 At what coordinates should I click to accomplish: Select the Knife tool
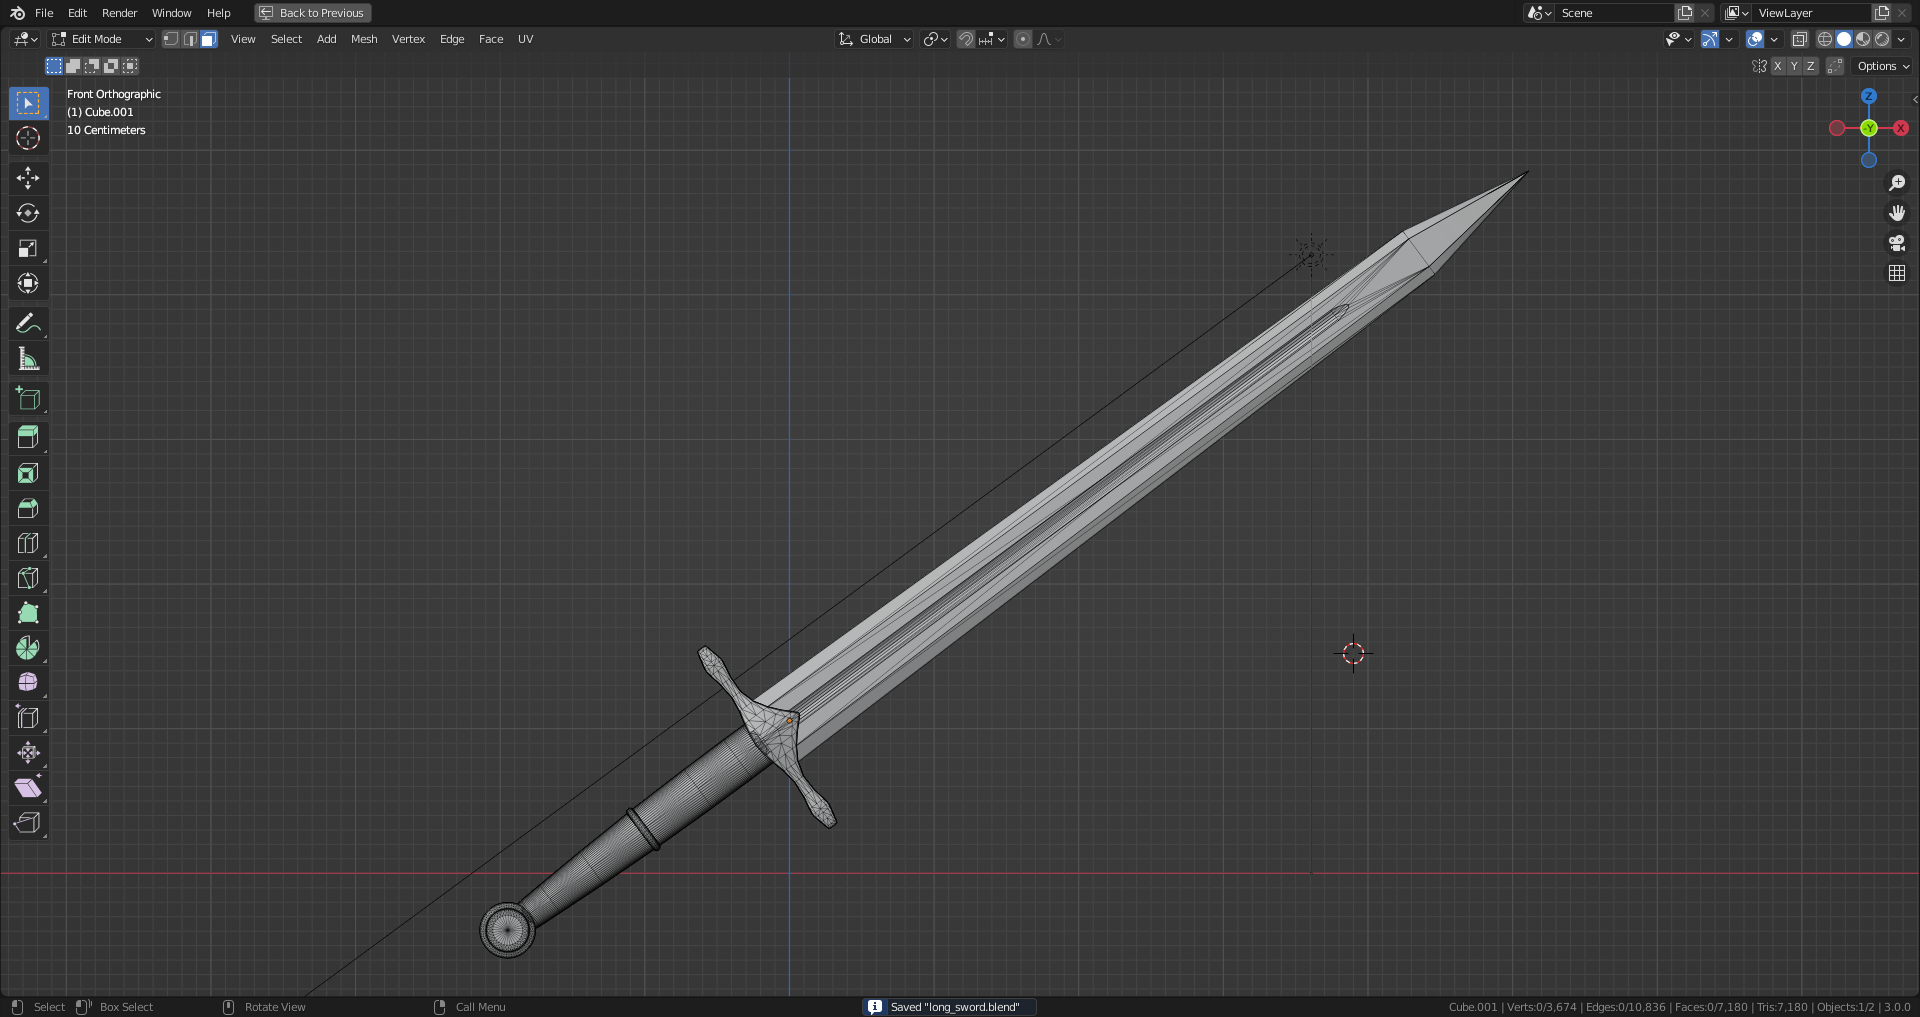[x=28, y=578]
